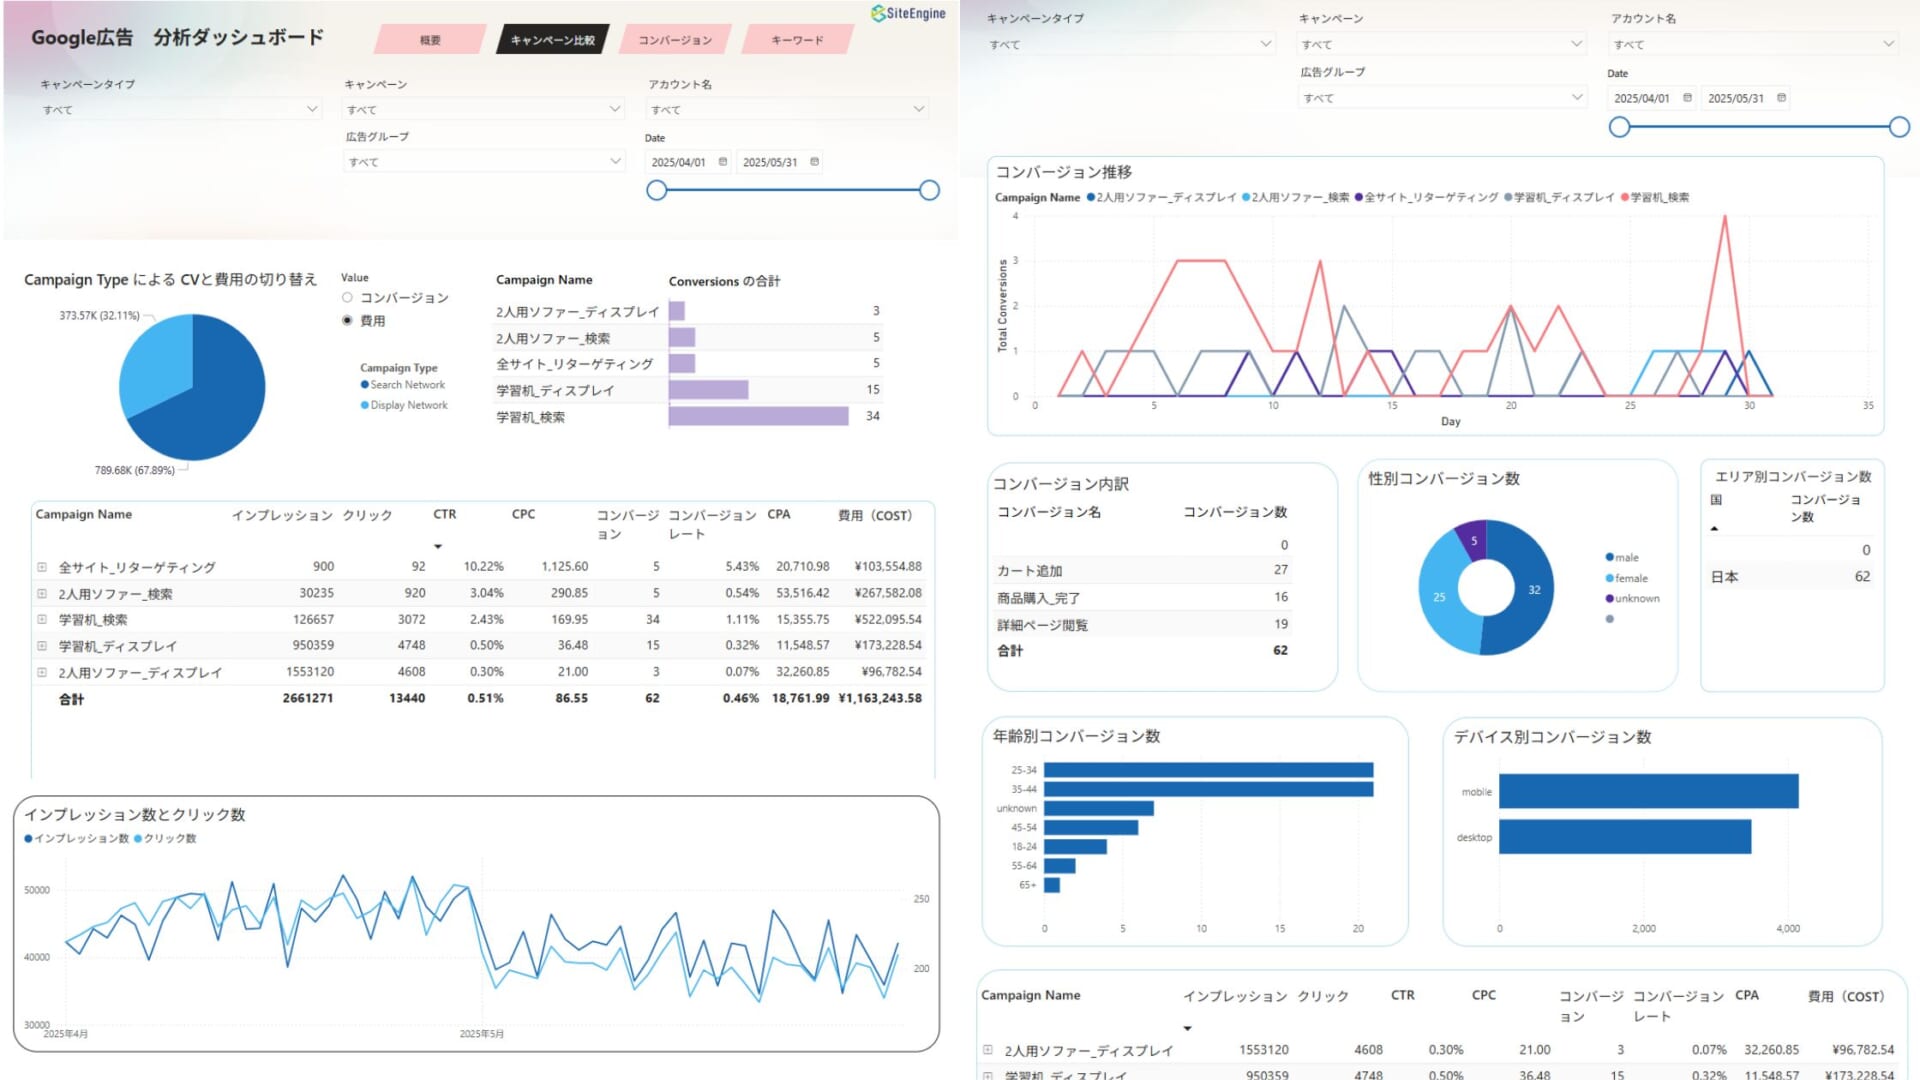
Task: Open calendar icon for left start date
Action: tap(723, 162)
